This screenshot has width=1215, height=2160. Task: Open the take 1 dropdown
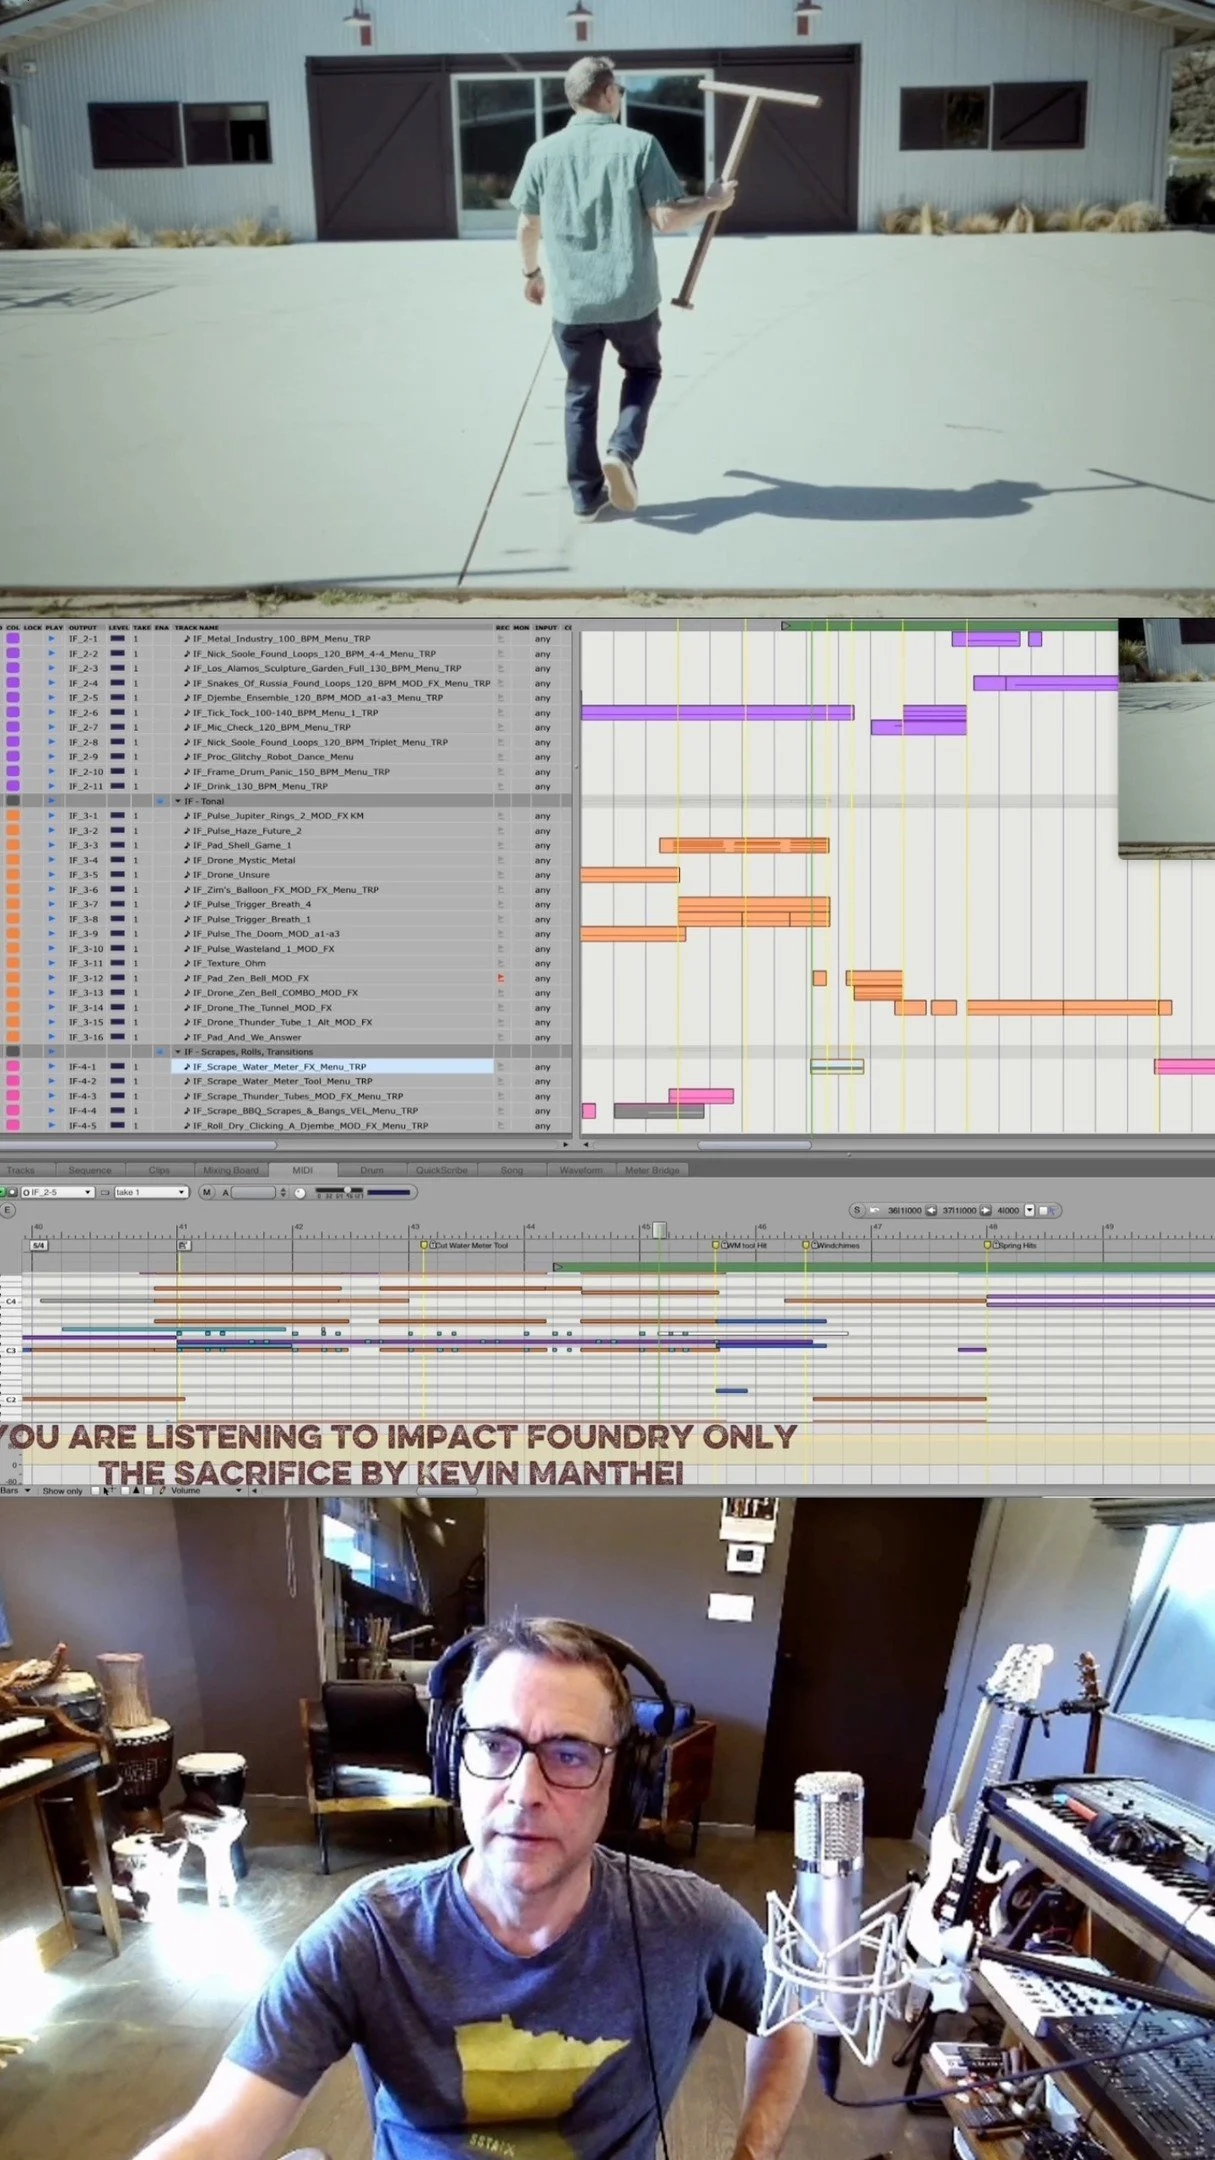click(151, 1192)
